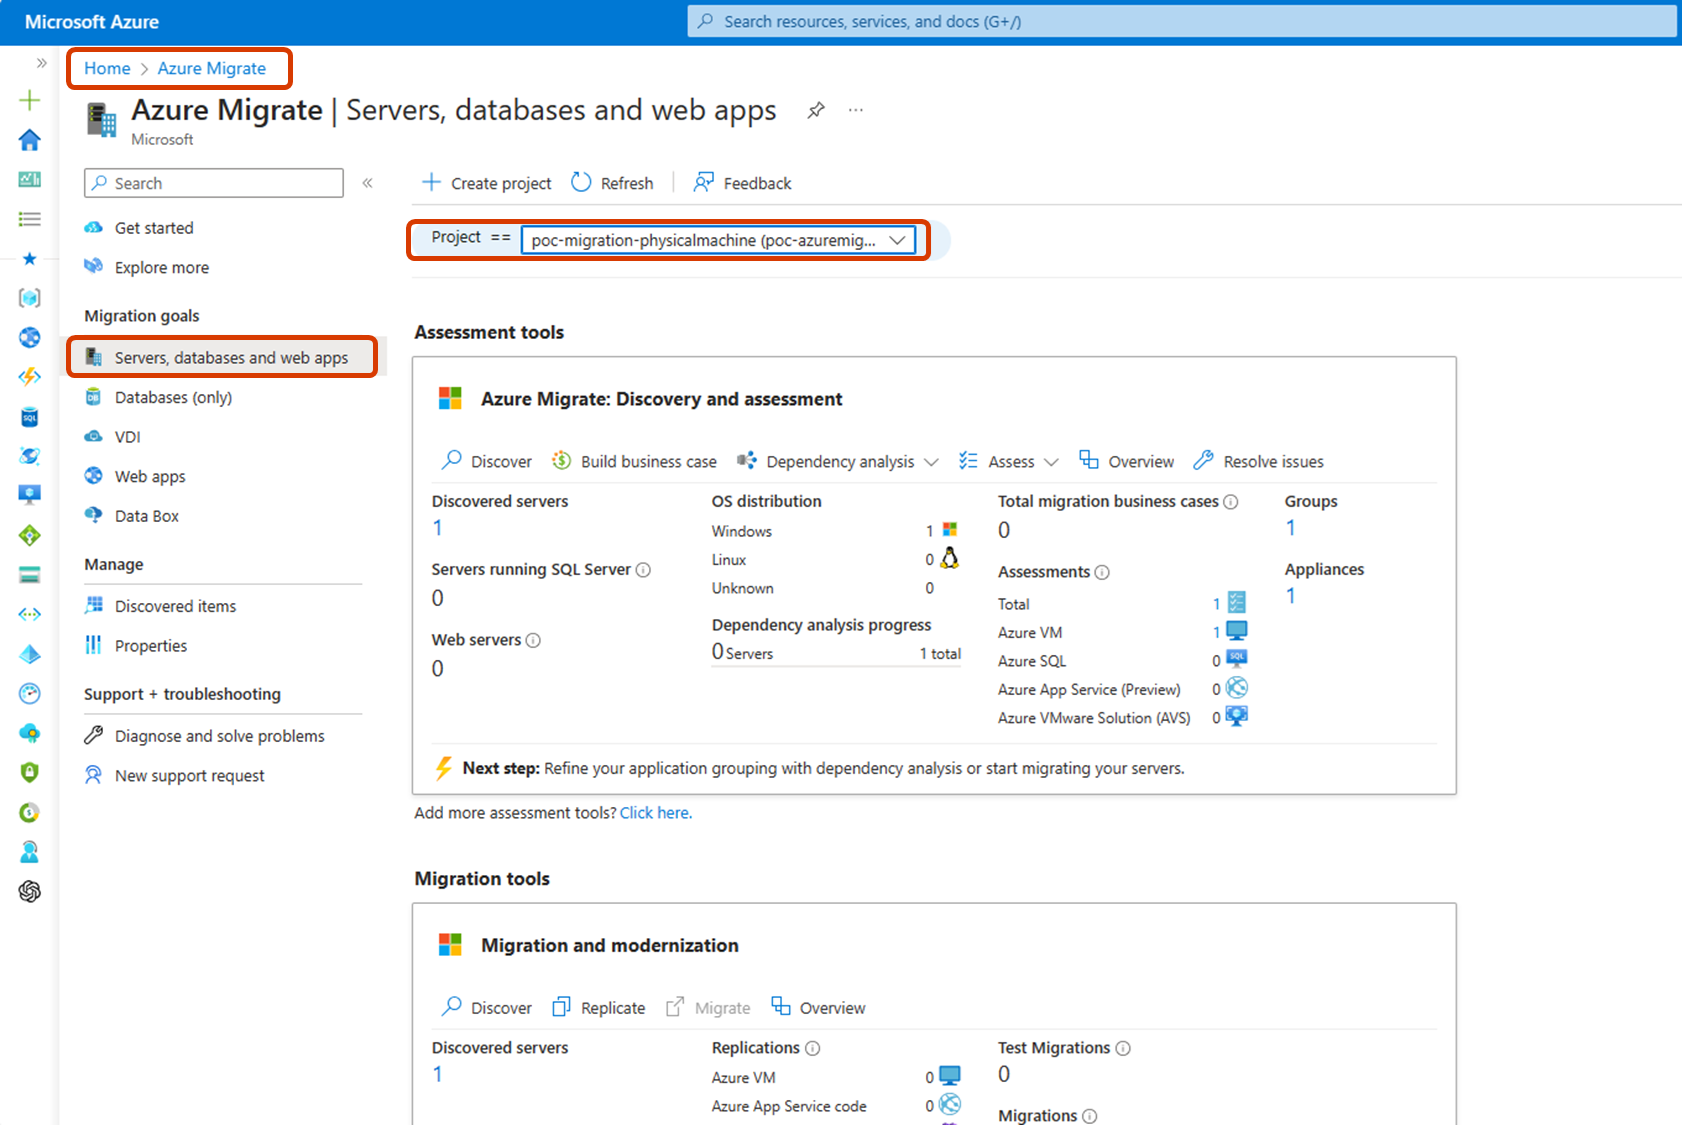Select Web apps under Migration goals
Viewport: 1682px width, 1125px height.
[148, 476]
